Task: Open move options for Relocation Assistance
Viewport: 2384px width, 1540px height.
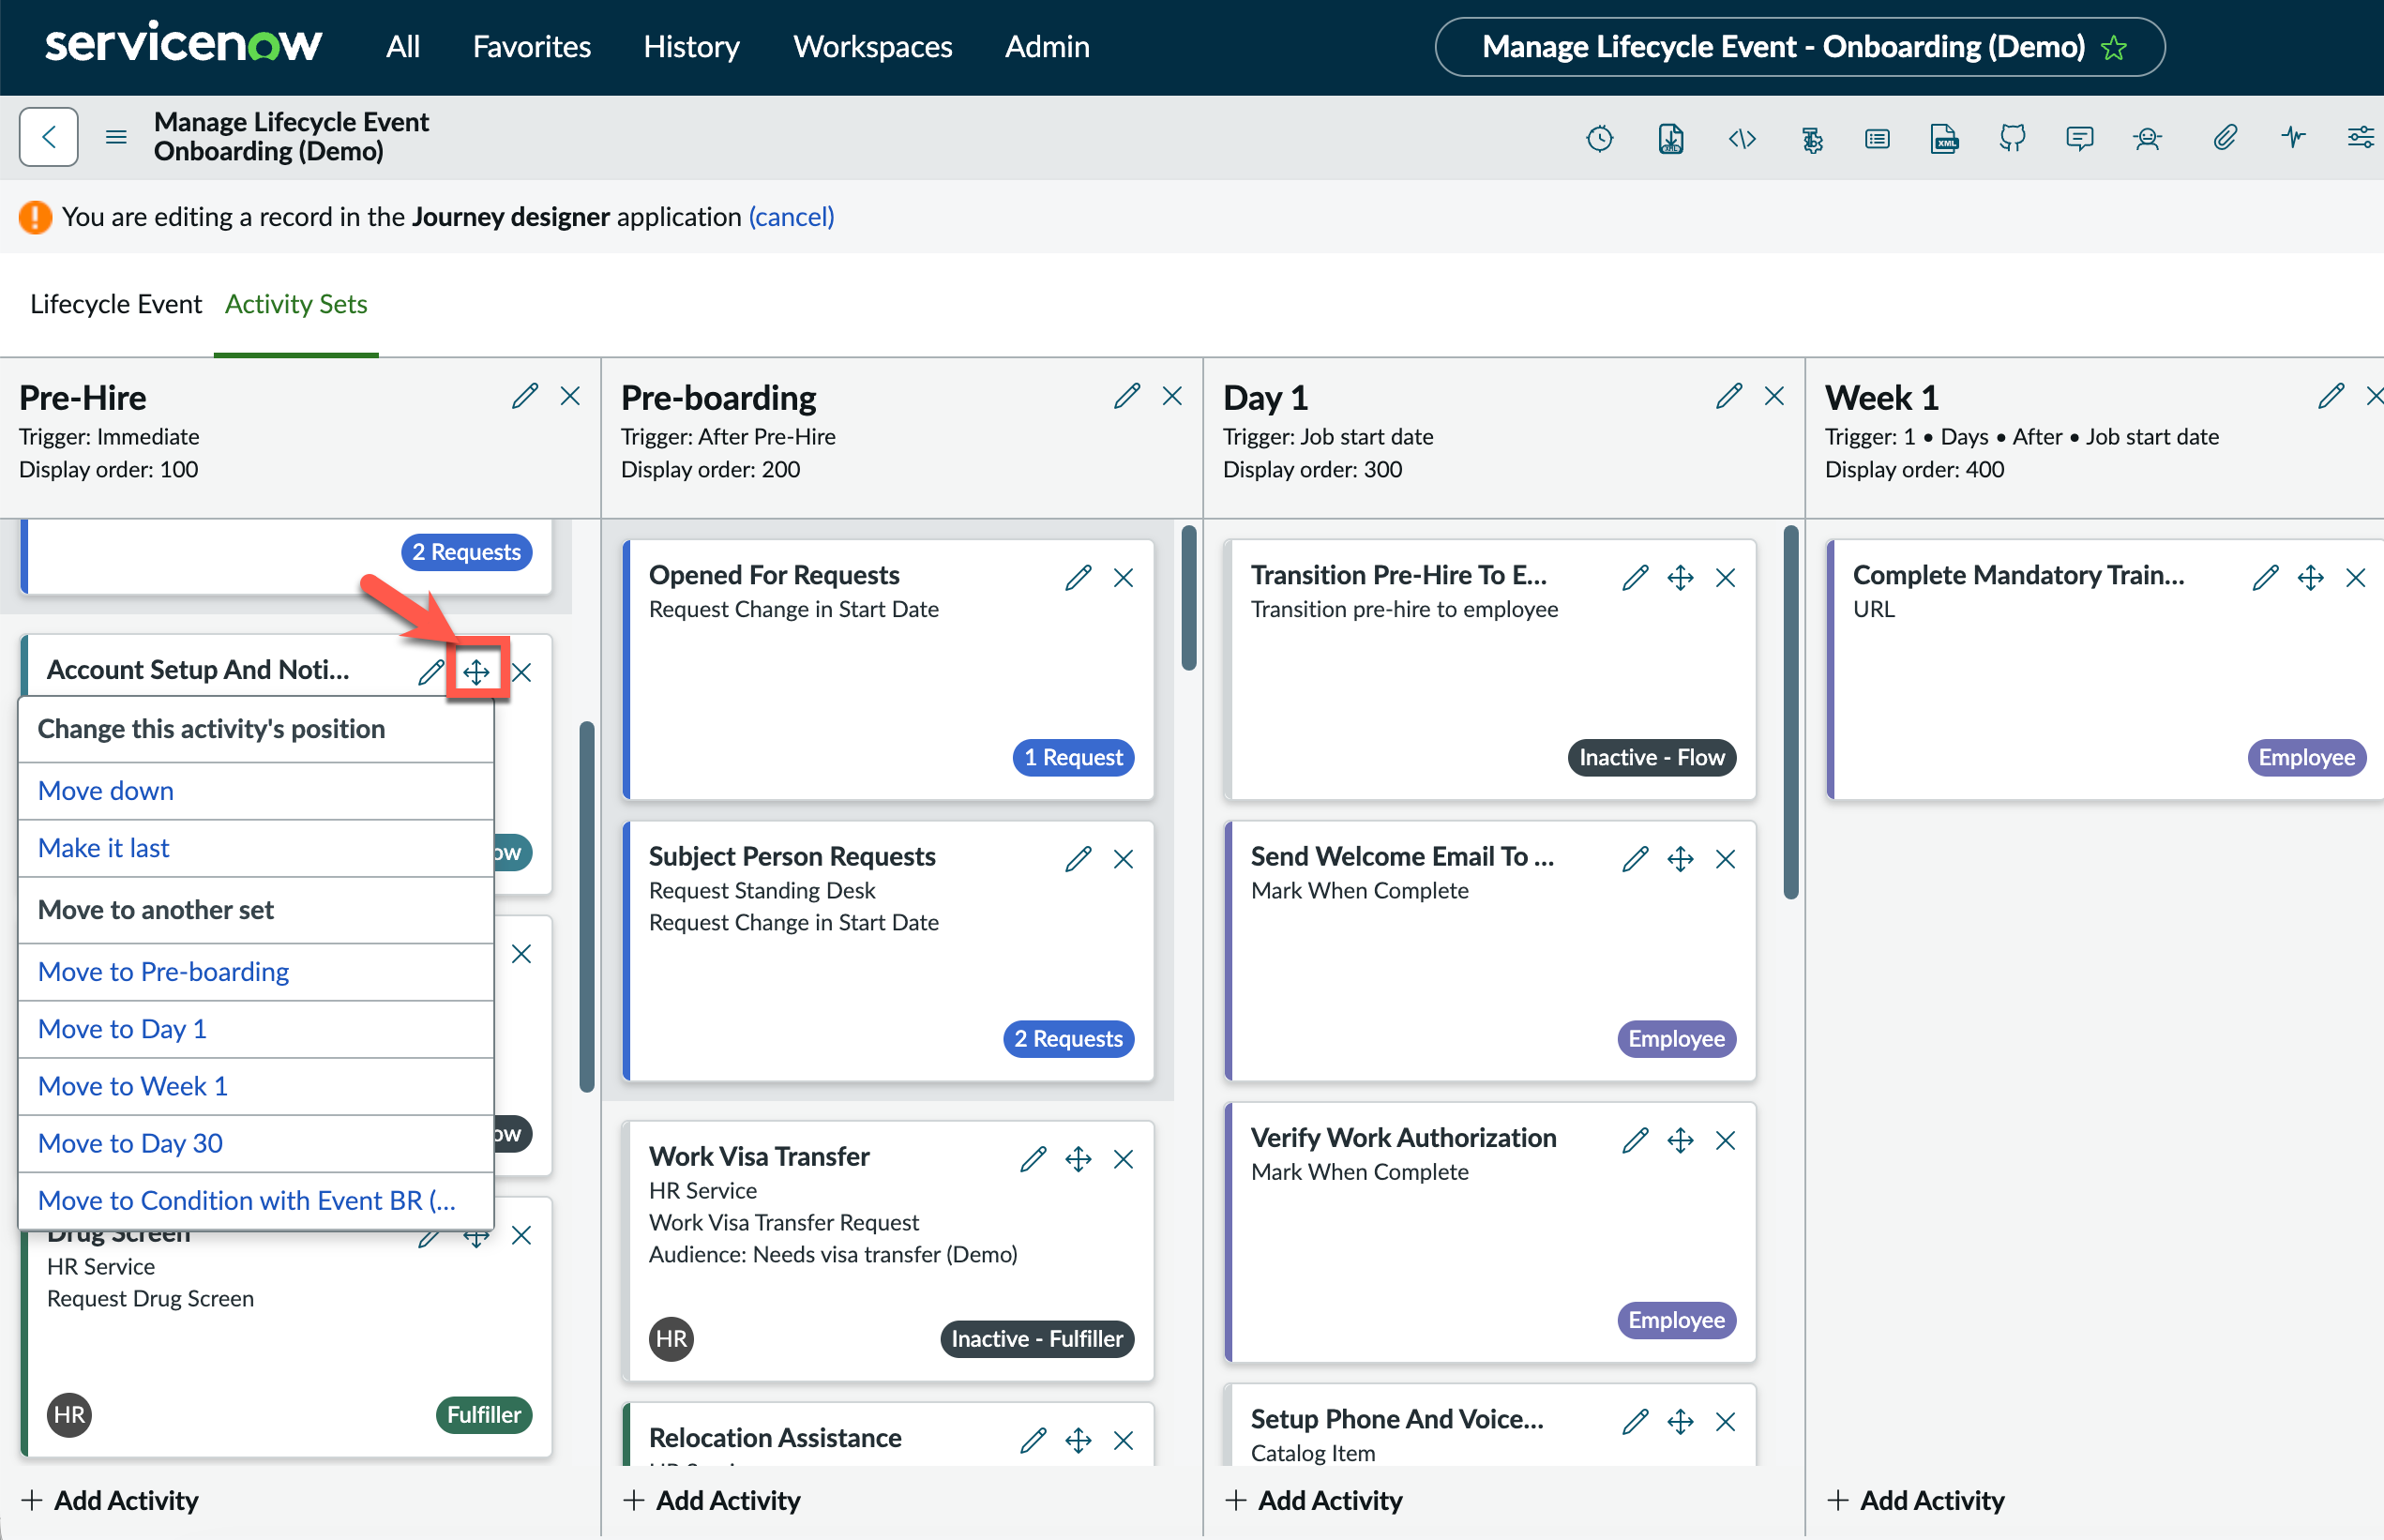Action: coord(1078,1440)
